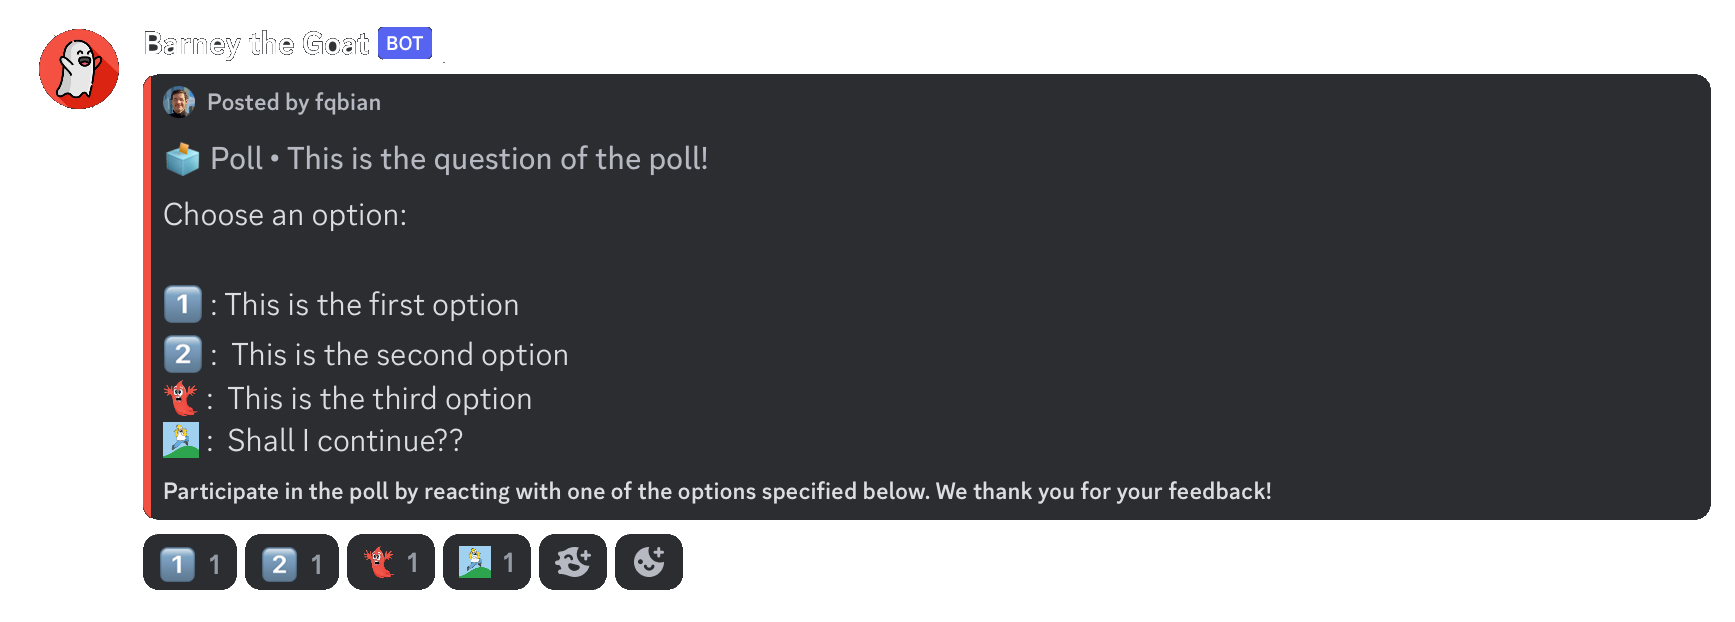Click the "This is the second option" text

(x=400, y=355)
